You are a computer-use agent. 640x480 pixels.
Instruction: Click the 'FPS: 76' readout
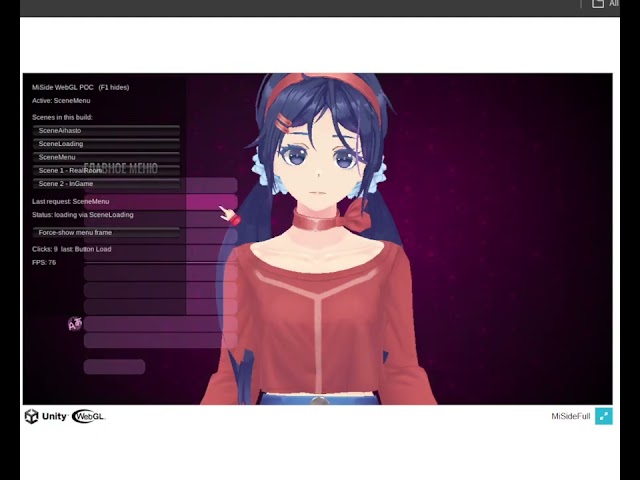(x=44, y=262)
